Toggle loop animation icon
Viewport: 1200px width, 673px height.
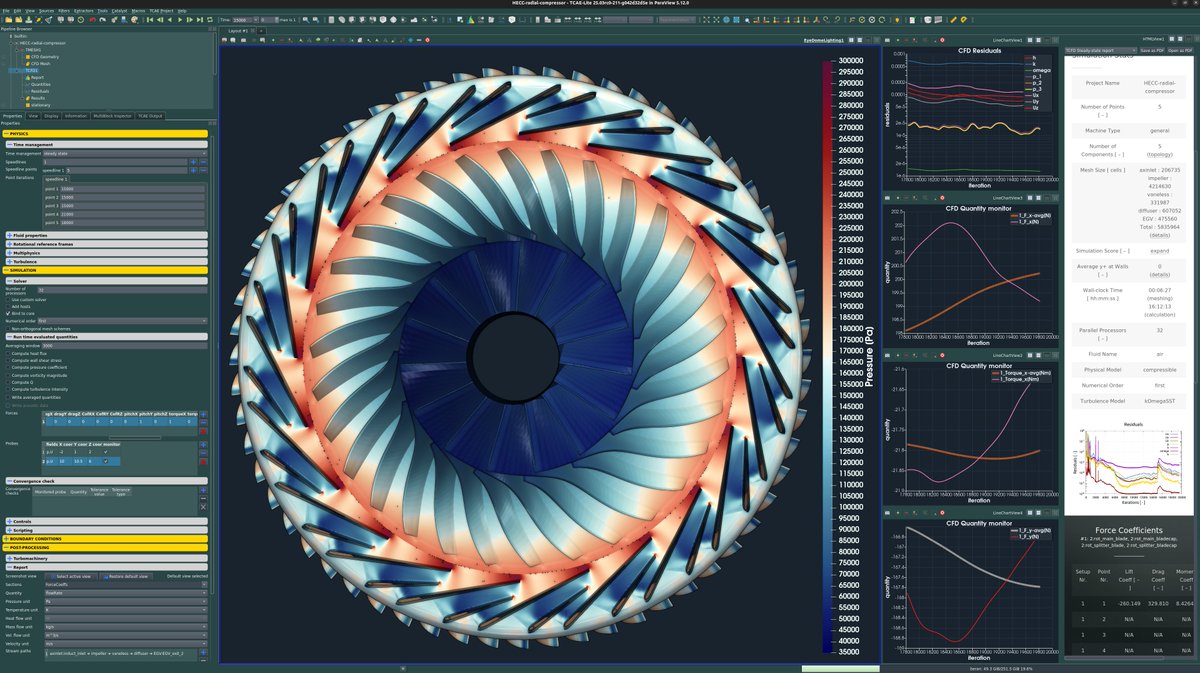click(210, 19)
